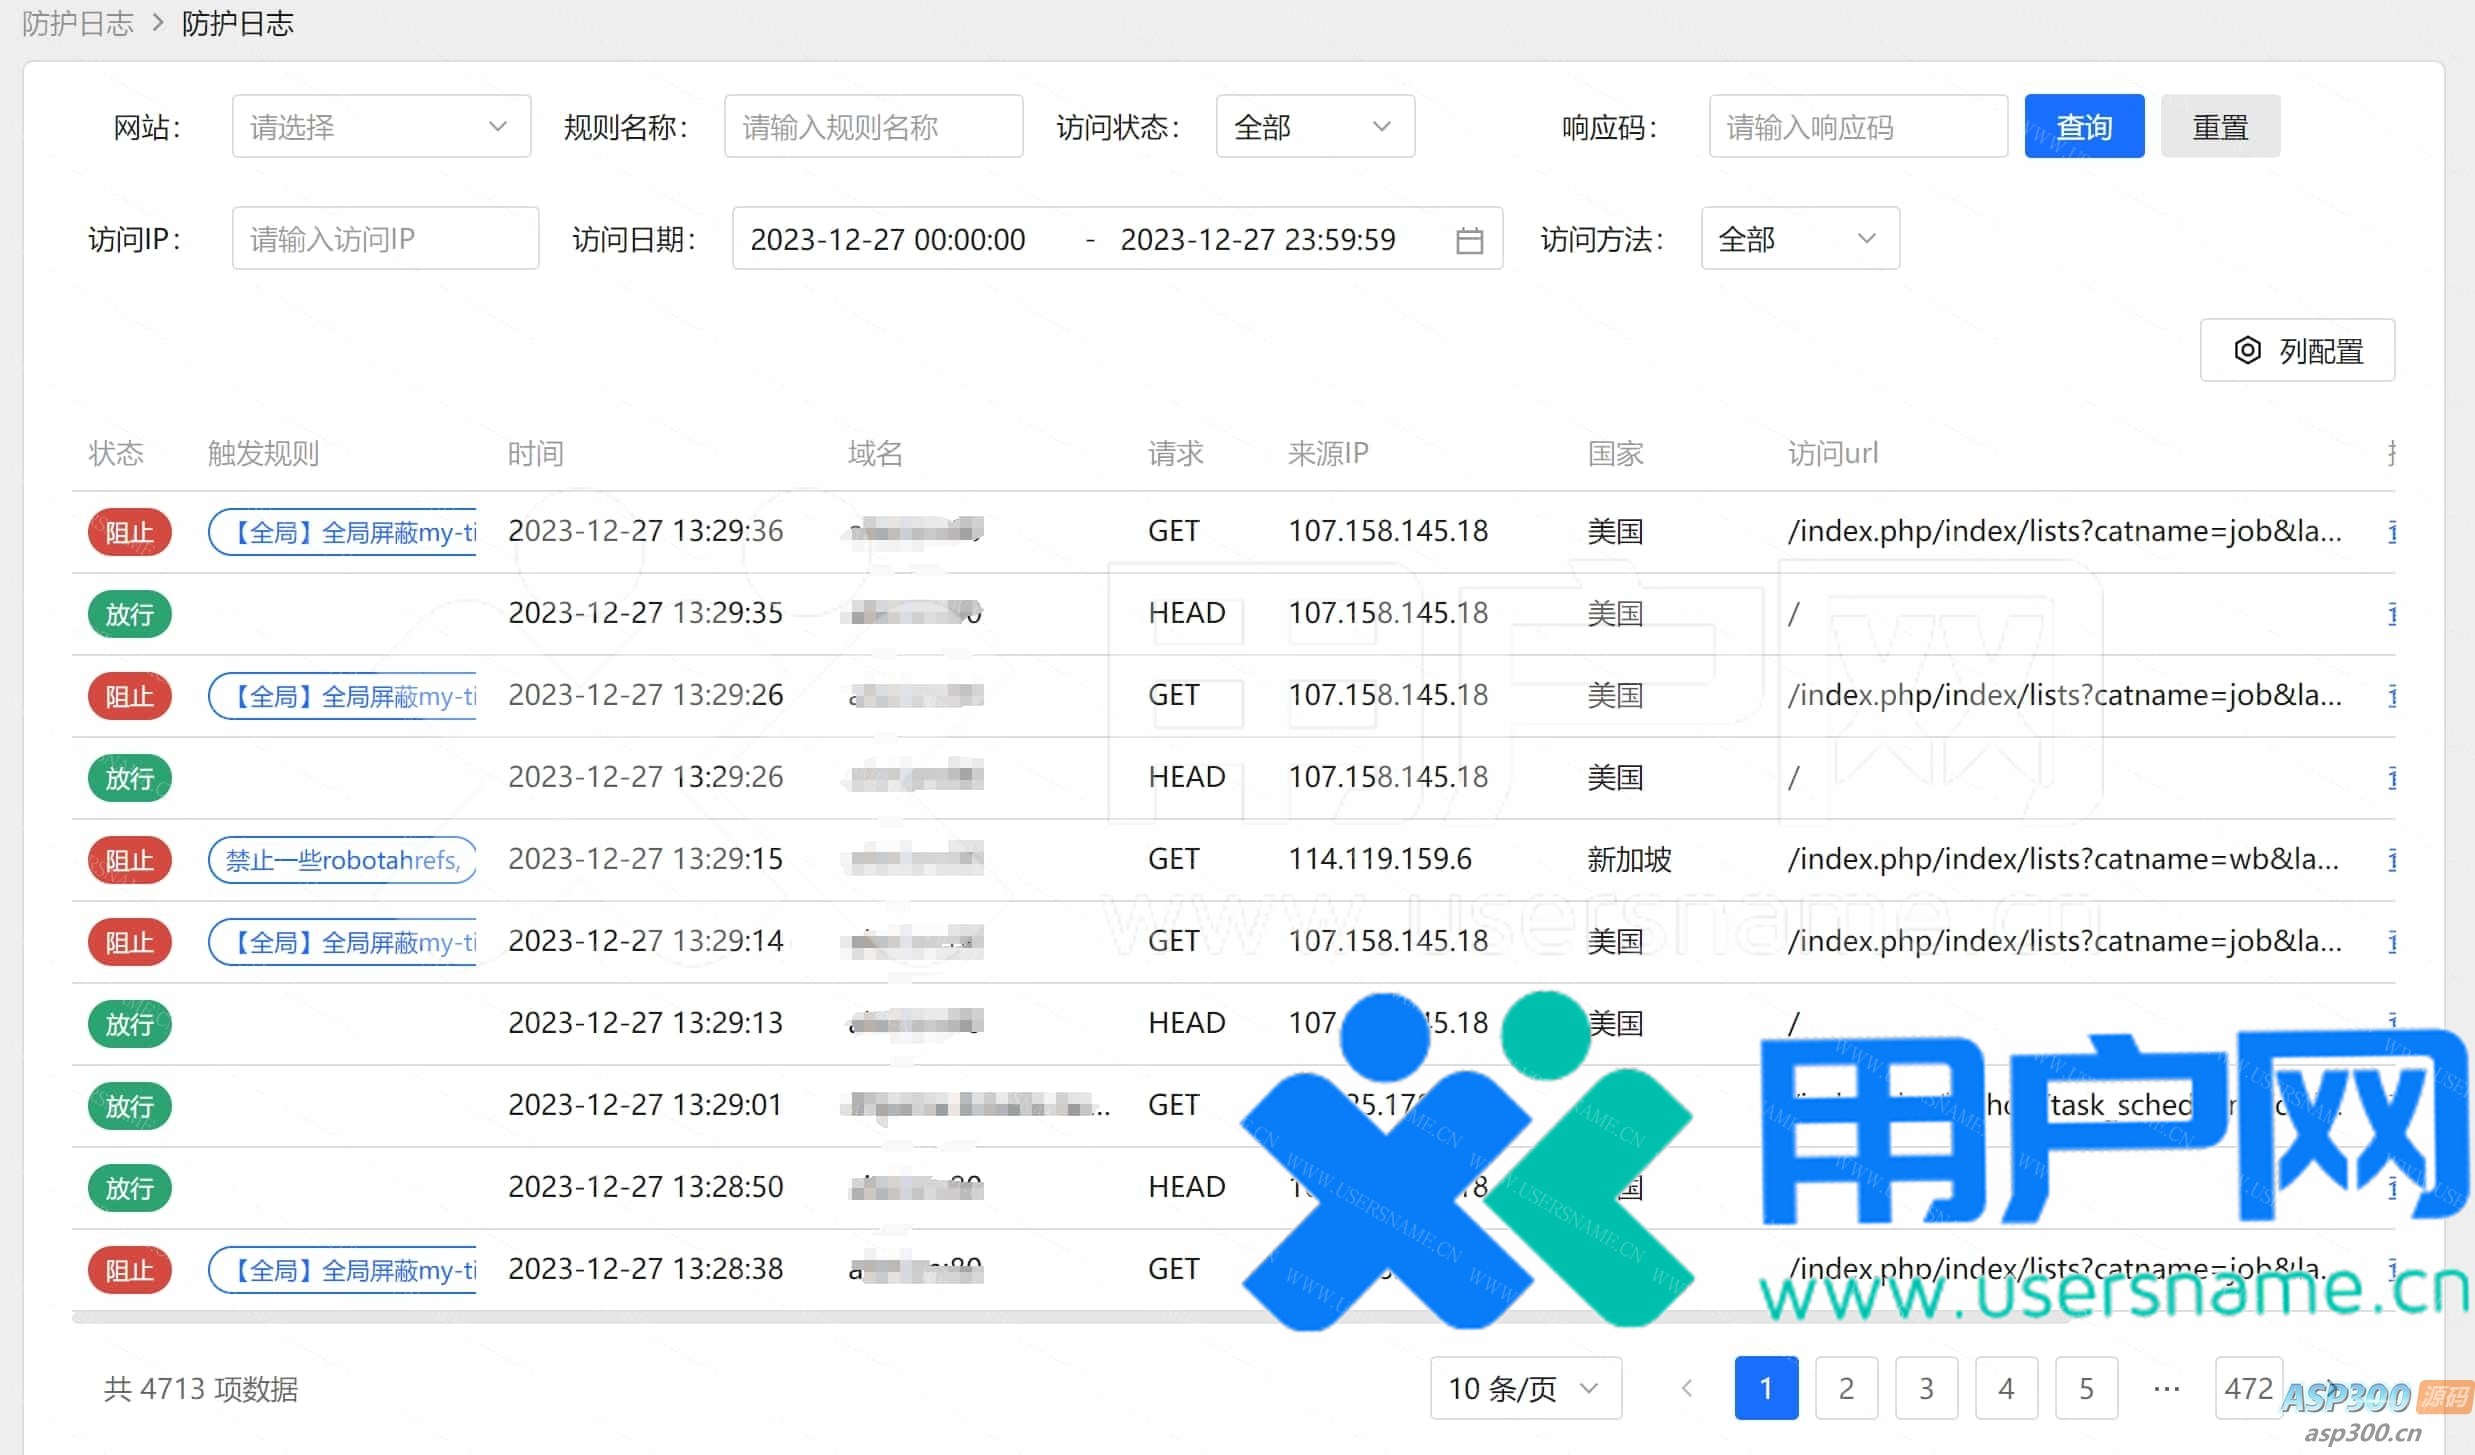Go to page 5 in pagination
This screenshot has height=1455, width=2475.
pos(2086,1388)
